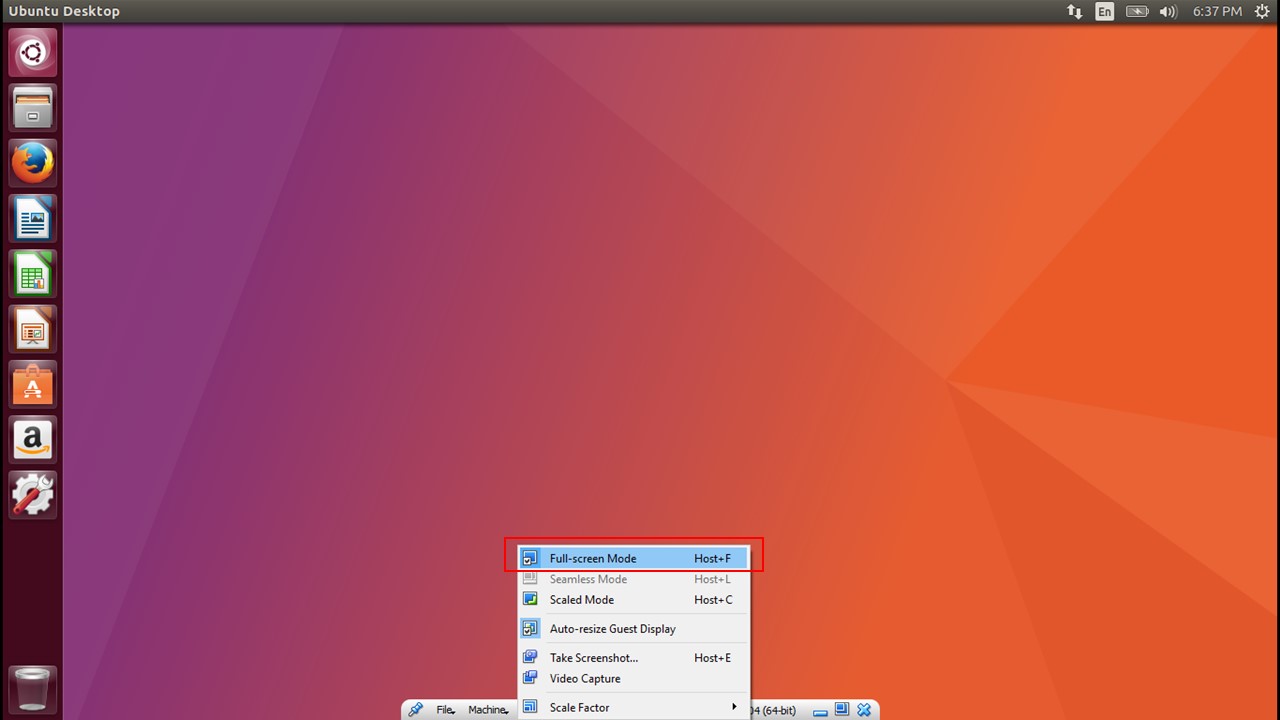
Task: Start Video Capture from the menu
Action: click(585, 679)
